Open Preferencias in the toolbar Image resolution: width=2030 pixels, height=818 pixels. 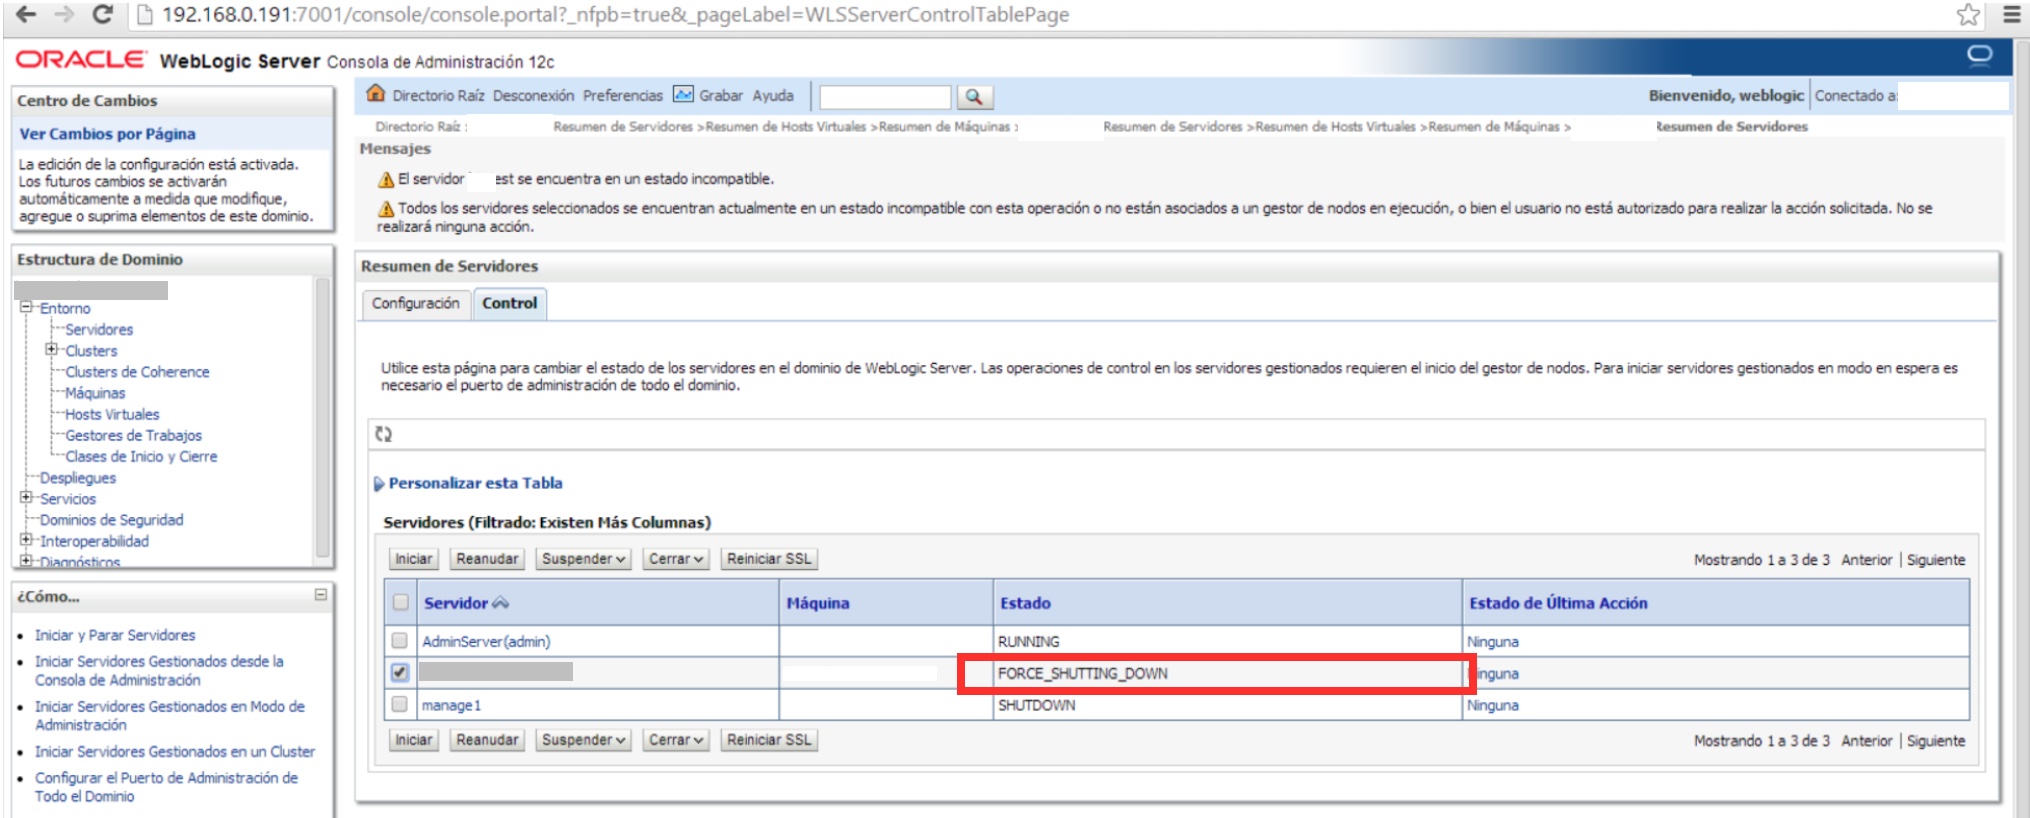(x=622, y=95)
